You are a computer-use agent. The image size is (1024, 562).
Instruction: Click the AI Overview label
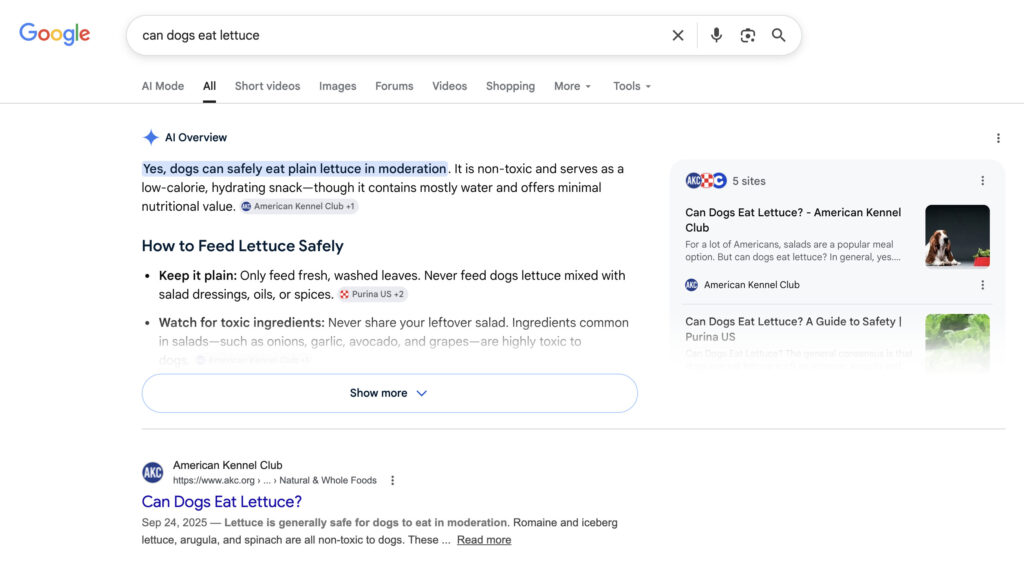196,138
